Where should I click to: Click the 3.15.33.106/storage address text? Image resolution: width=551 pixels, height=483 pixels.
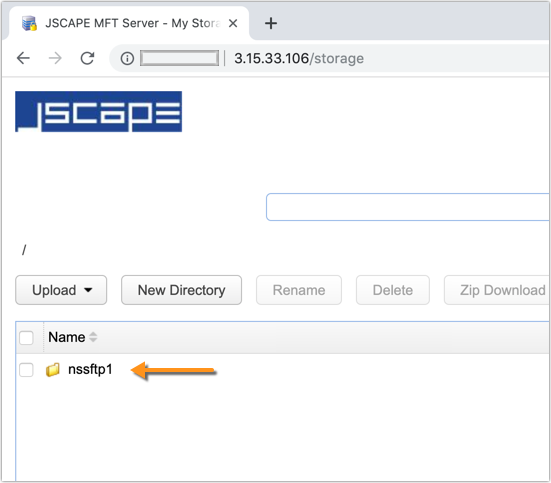tap(299, 58)
